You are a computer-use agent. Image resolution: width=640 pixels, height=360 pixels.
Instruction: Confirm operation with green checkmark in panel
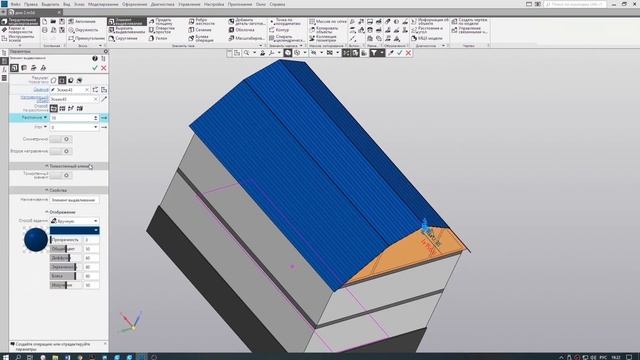pyautogui.click(x=95, y=68)
